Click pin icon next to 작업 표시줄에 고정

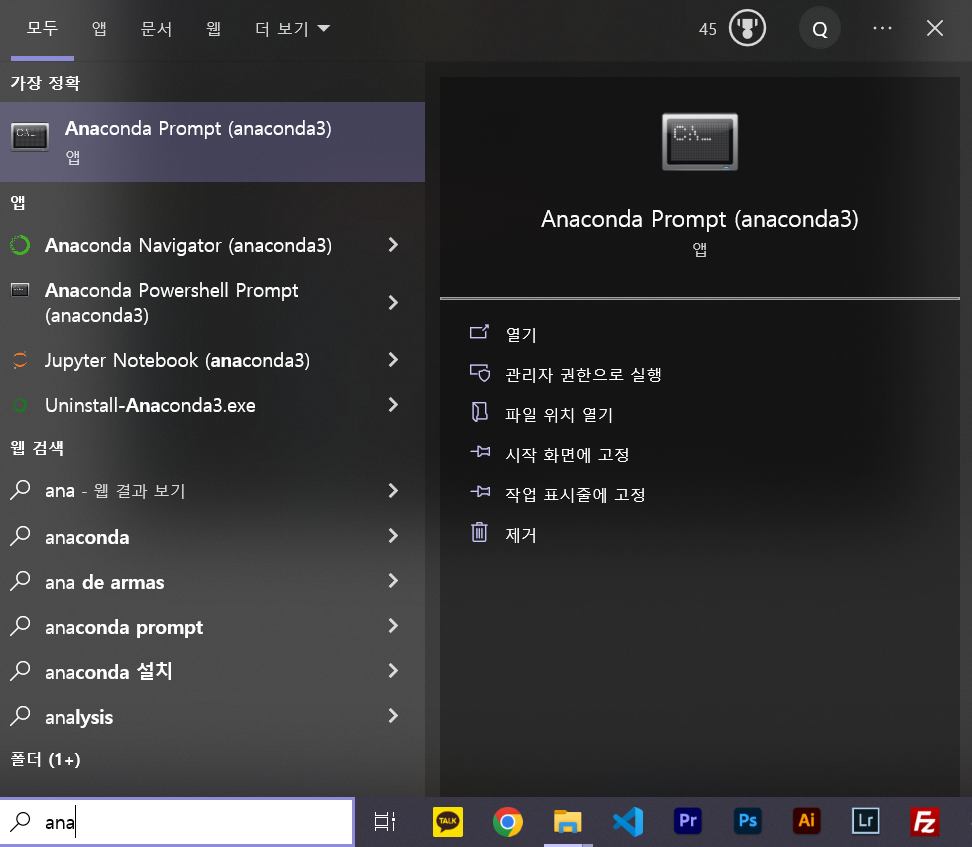[x=479, y=492]
